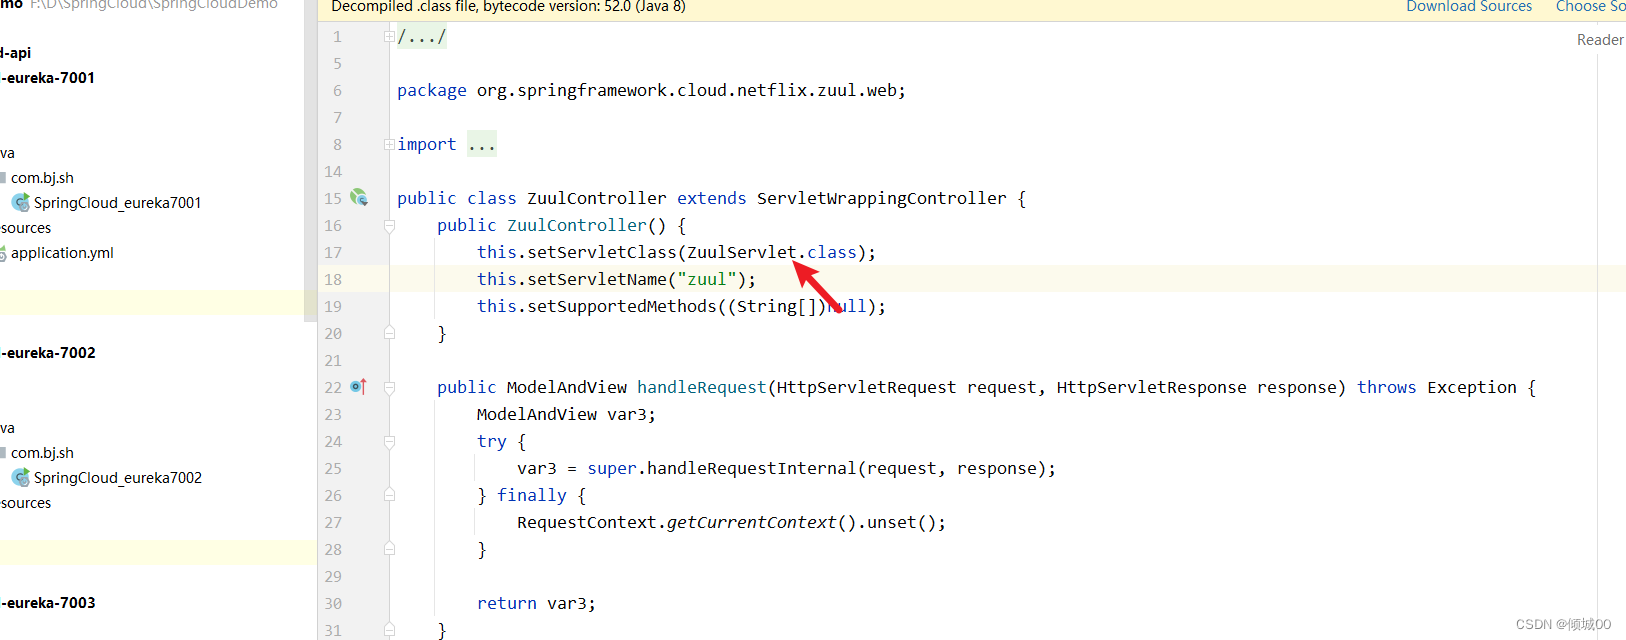Screen dimensions: 1626x640
Task: Click ZuulServlet class reference
Action: tap(742, 253)
